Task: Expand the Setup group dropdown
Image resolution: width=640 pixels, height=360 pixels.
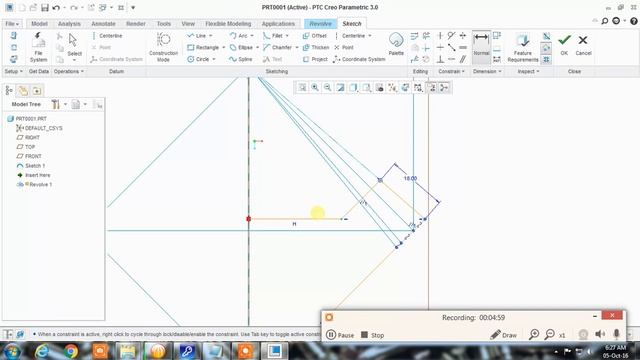Action: [x=13, y=71]
